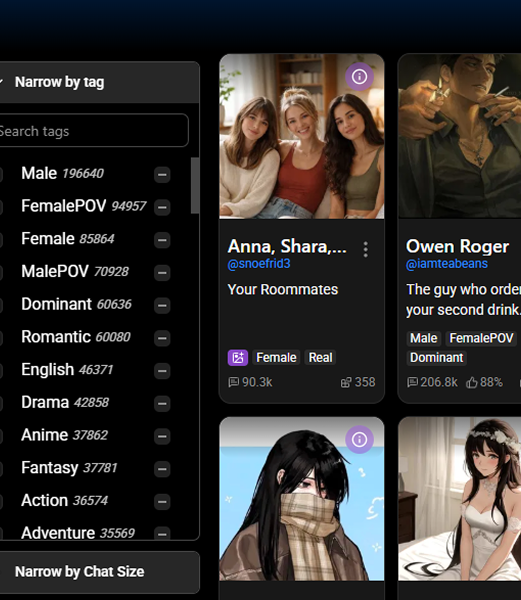This screenshot has height=600, width=521.
Task: Open info icon on the scarf character card
Action: tap(359, 440)
